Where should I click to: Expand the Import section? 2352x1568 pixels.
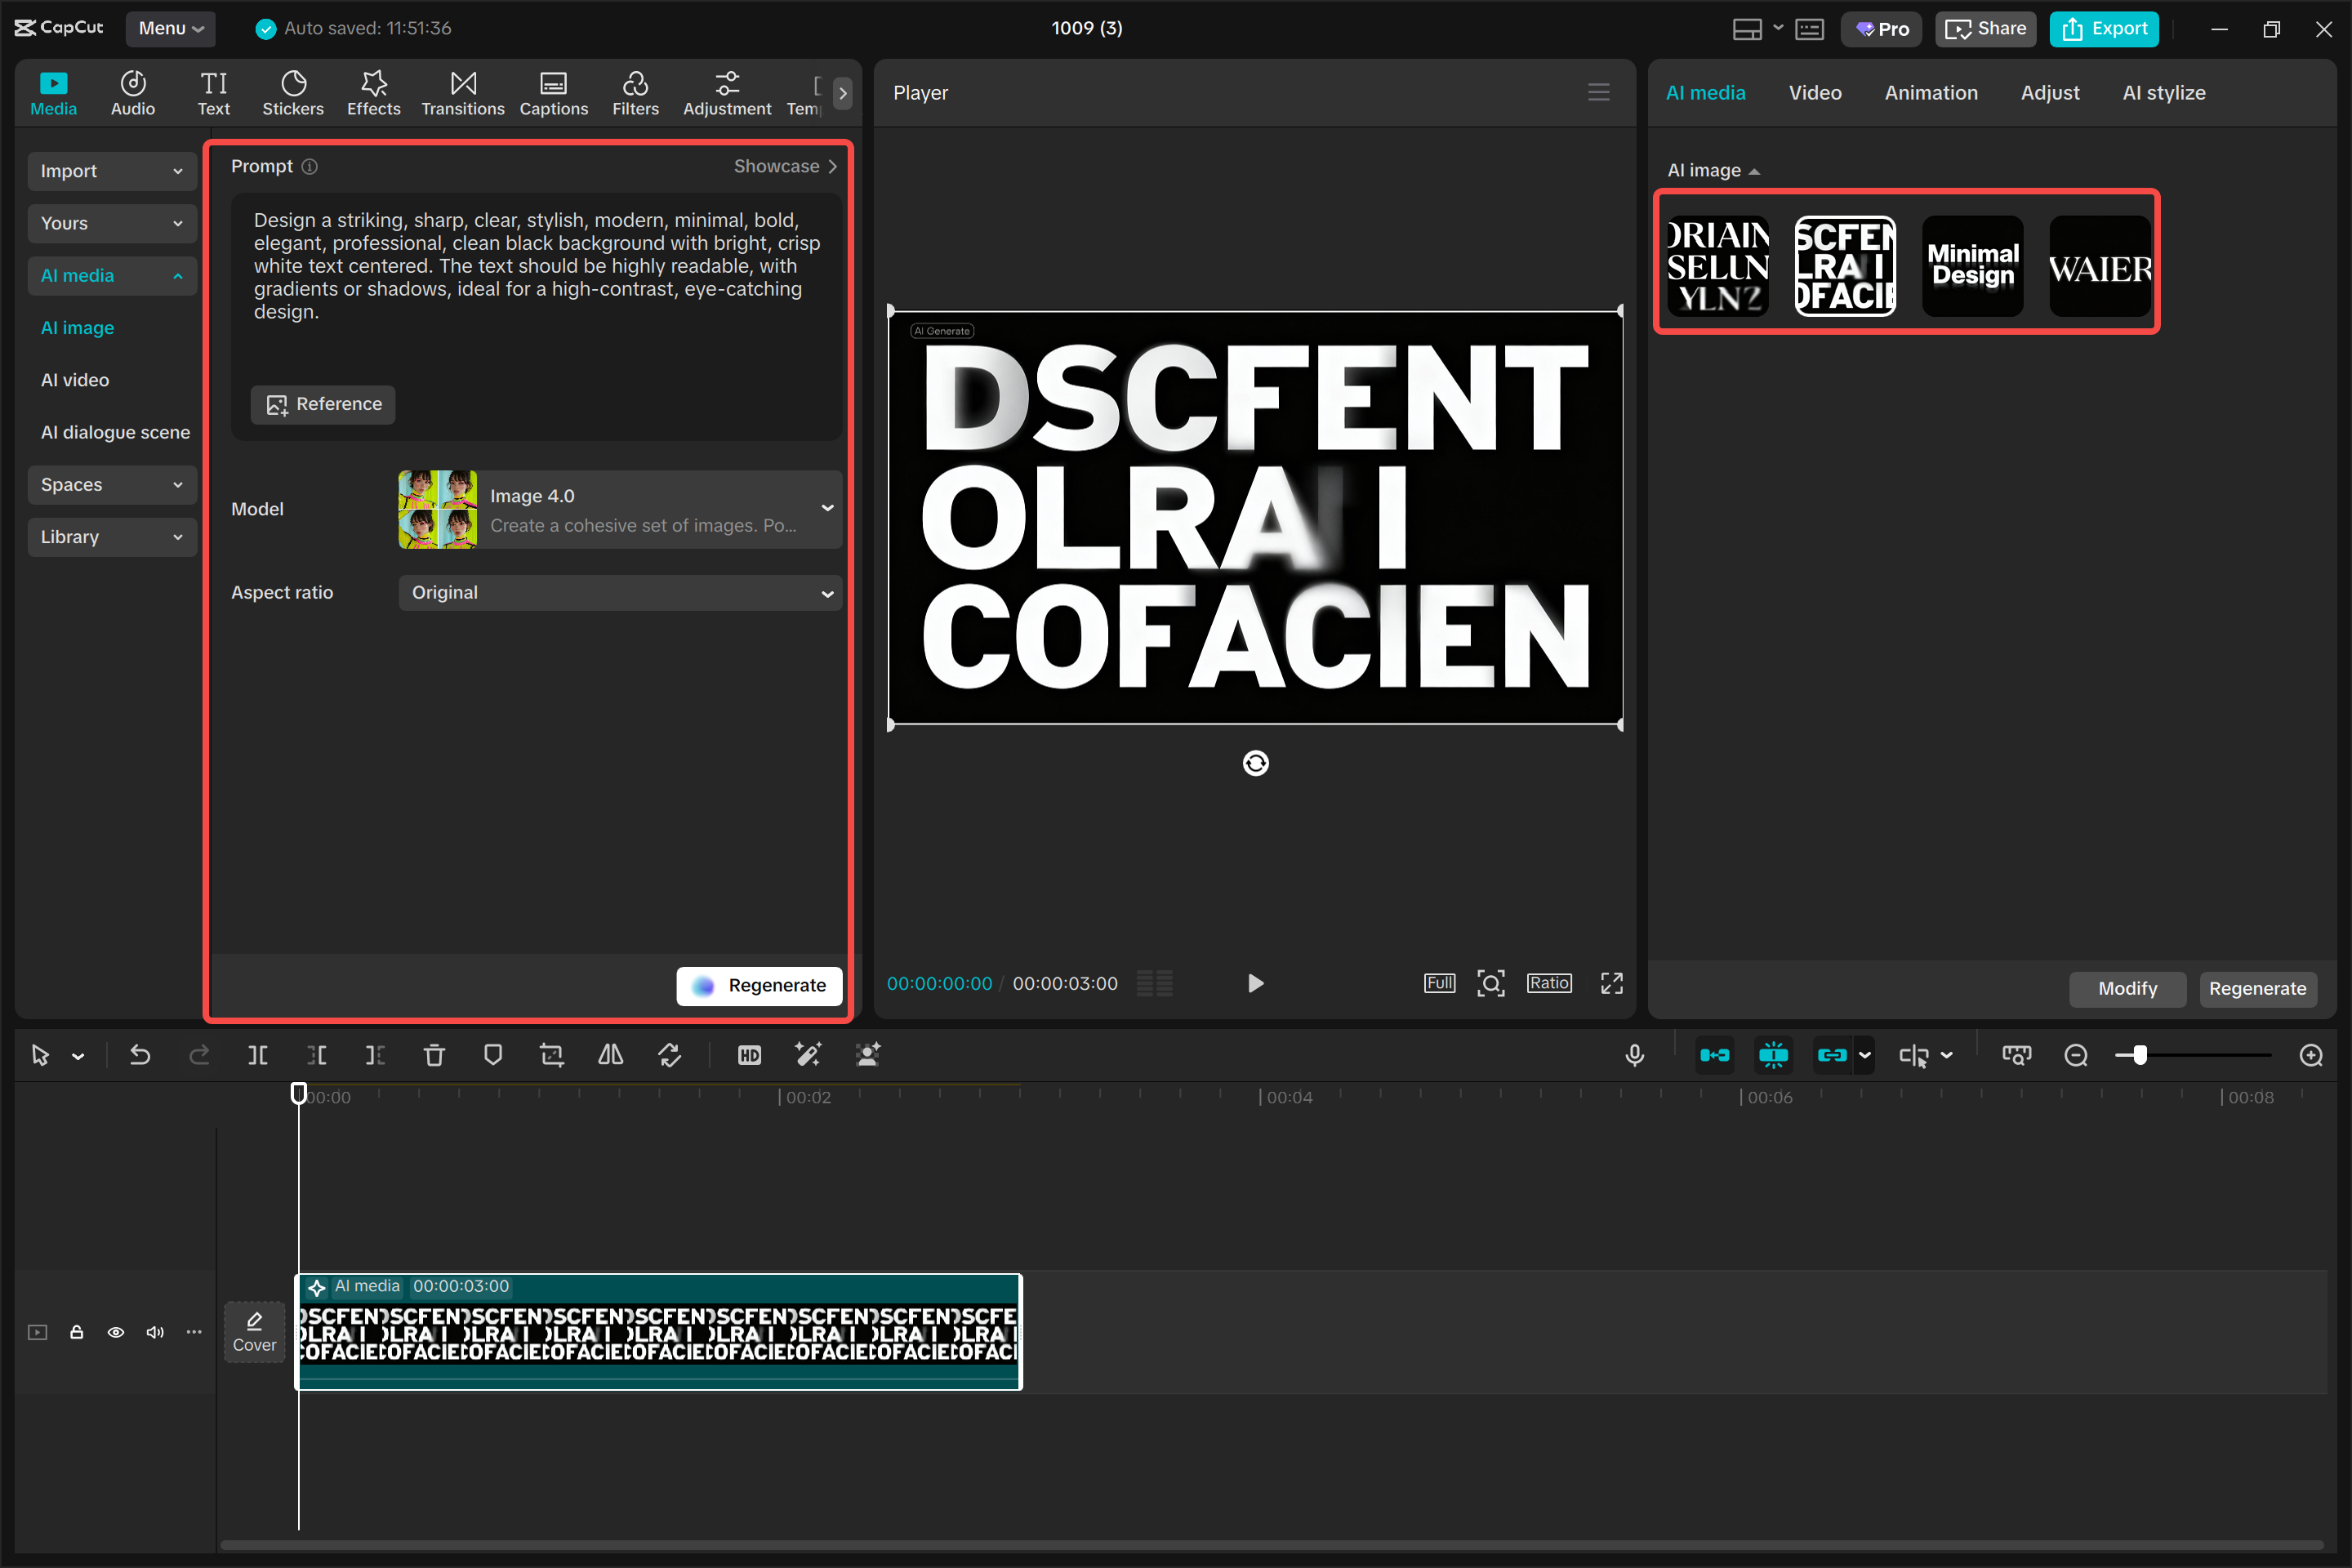point(111,171)
